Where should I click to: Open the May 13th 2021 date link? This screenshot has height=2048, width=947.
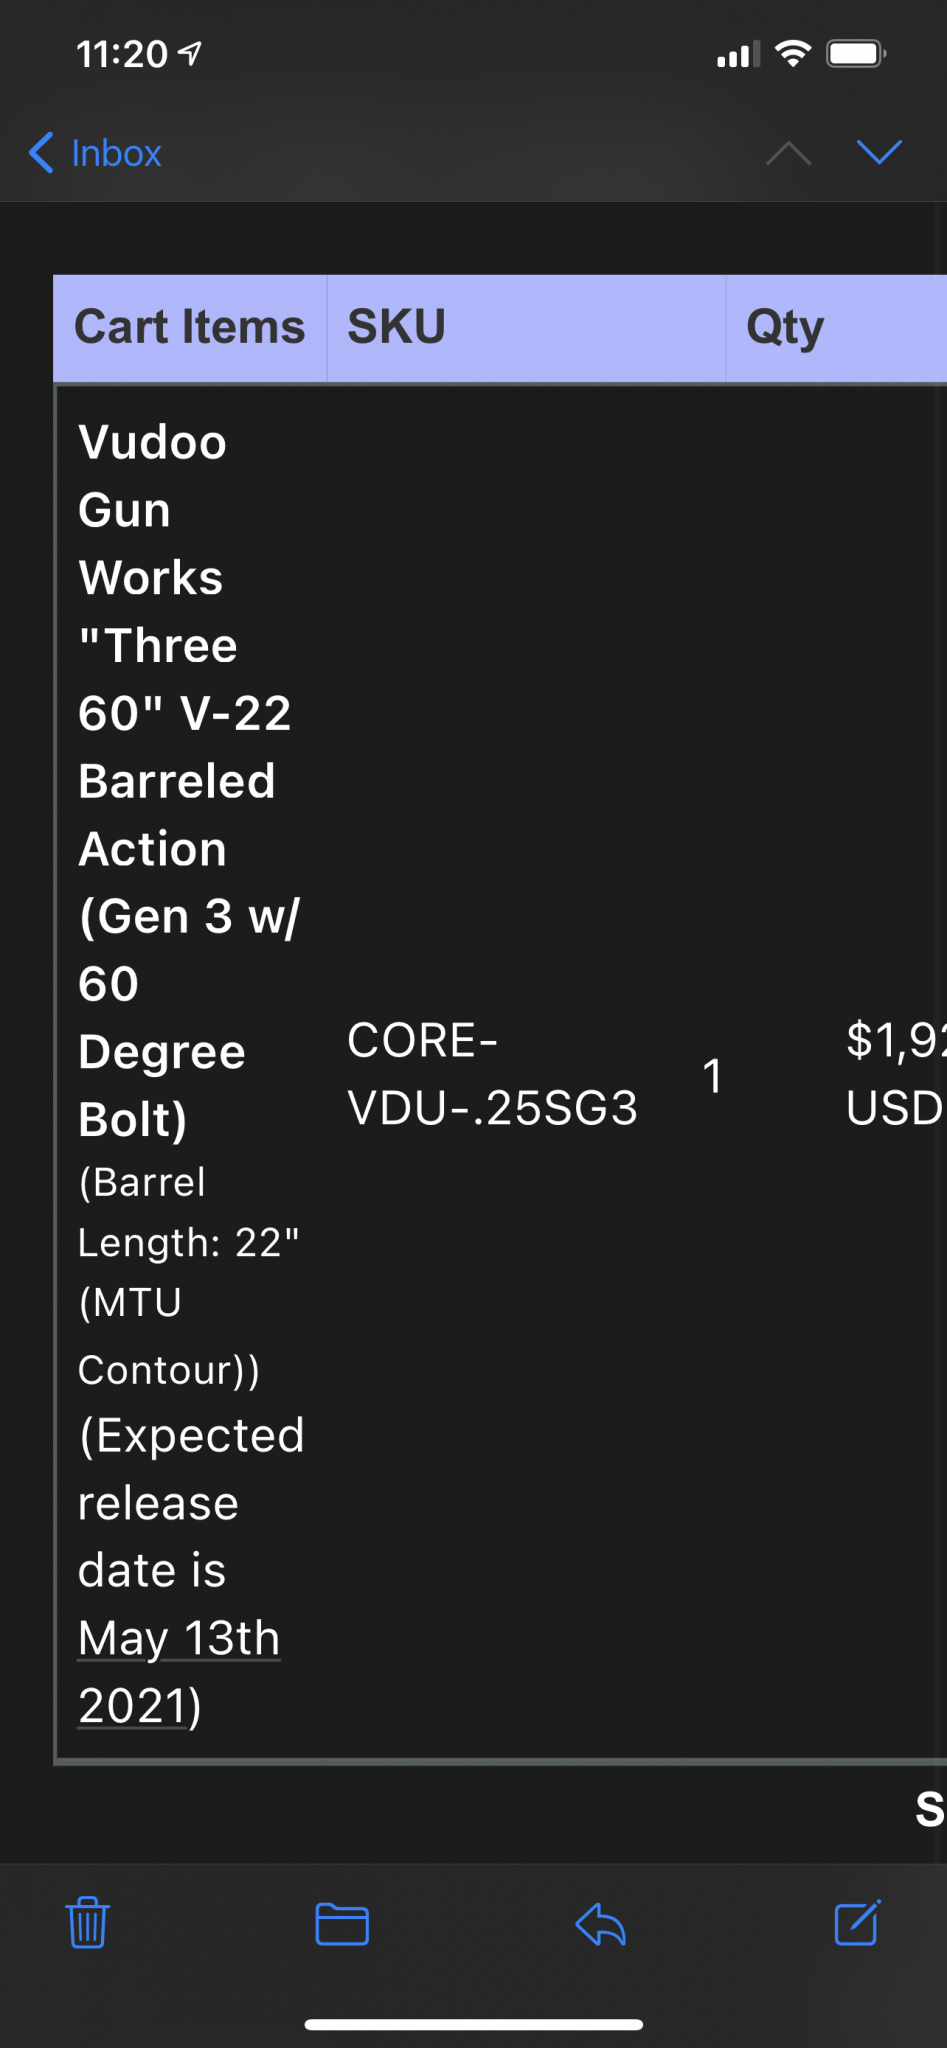coord(178,1670)
